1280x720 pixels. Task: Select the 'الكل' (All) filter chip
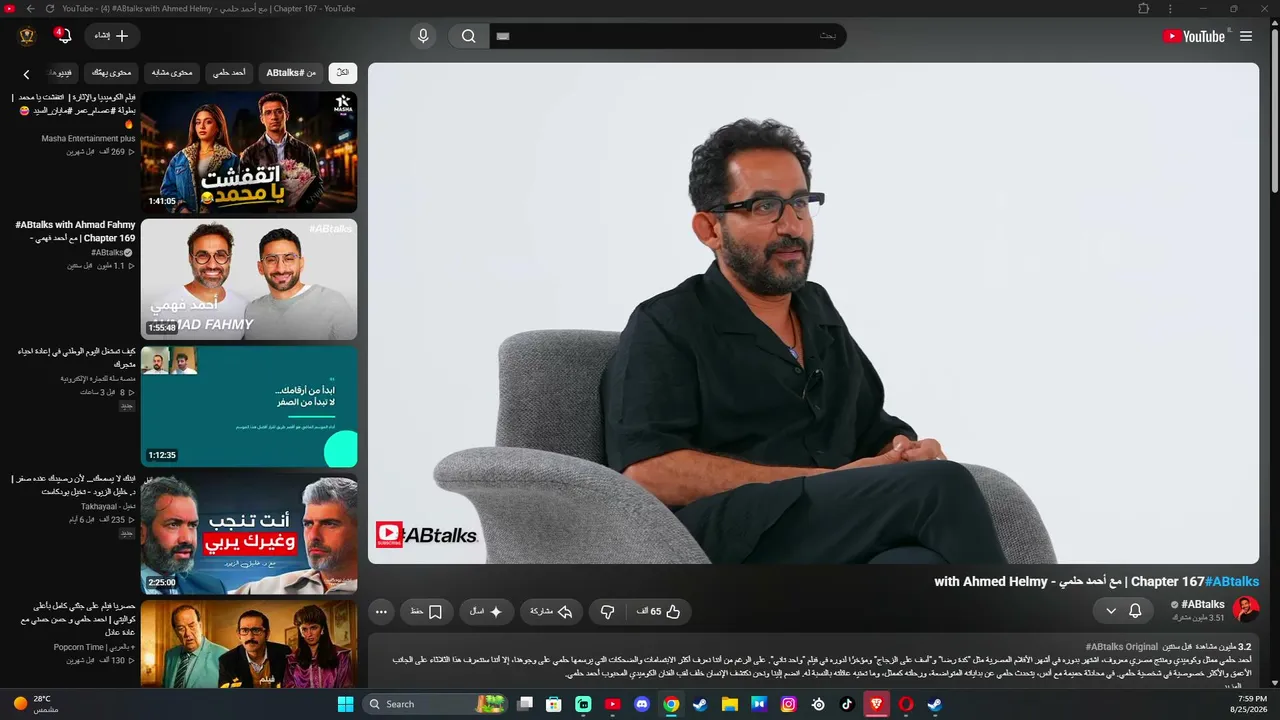pyautogui.click(x=343, y=73)
